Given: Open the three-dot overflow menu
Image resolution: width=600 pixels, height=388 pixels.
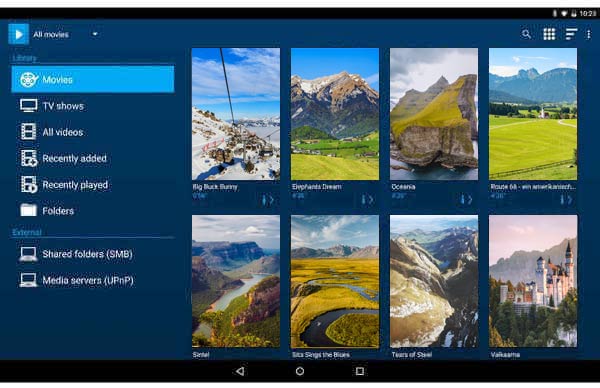Looking at the screenshot, I should click(x=589, y=34).
